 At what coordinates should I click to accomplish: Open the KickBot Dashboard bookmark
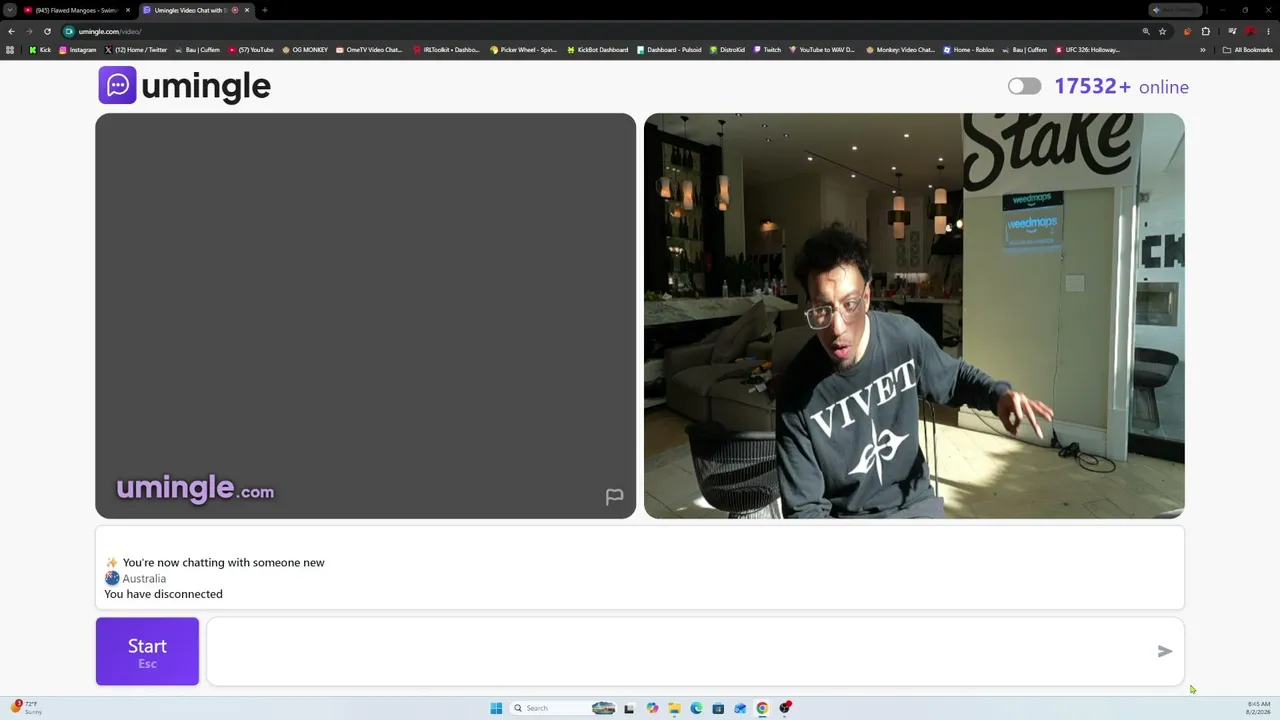(x=598, y=50)
